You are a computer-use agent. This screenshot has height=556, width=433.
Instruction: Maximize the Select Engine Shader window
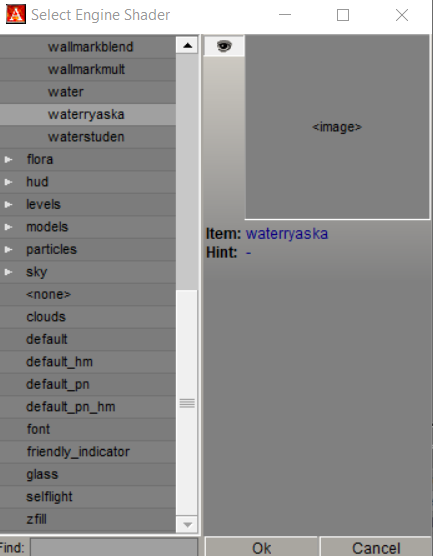(343, 15)
